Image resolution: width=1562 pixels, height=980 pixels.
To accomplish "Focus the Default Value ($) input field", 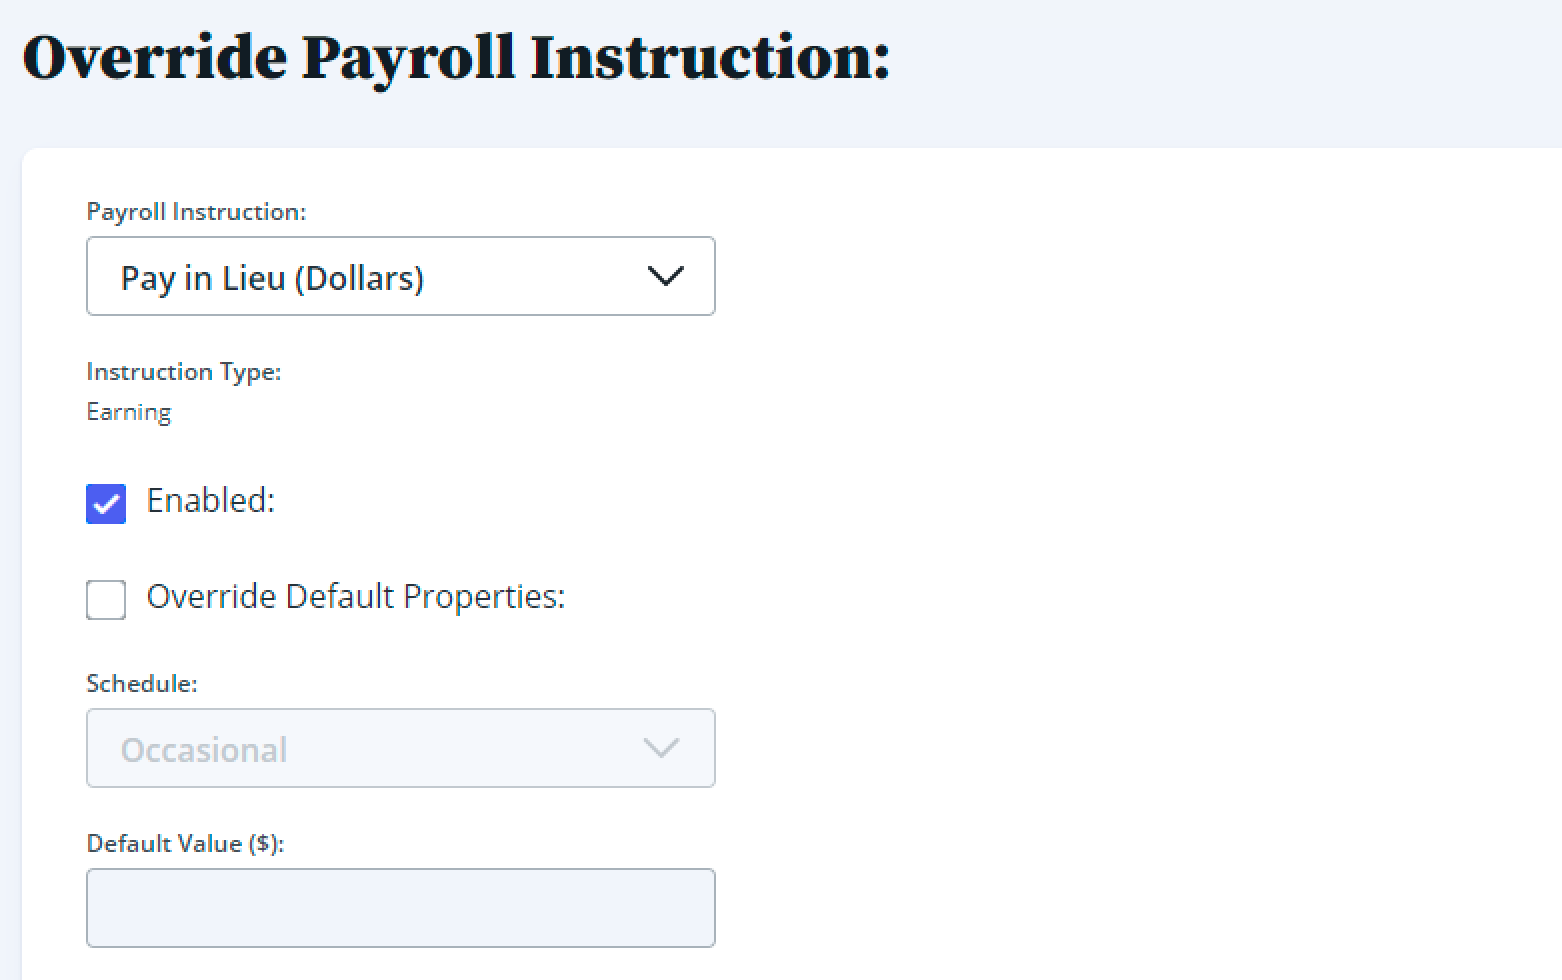I will pos(400,908).
